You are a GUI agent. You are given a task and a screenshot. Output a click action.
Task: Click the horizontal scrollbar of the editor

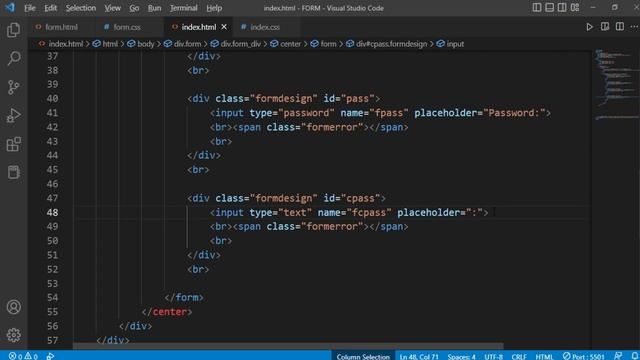pyautogui.click(x=288, y=346)
